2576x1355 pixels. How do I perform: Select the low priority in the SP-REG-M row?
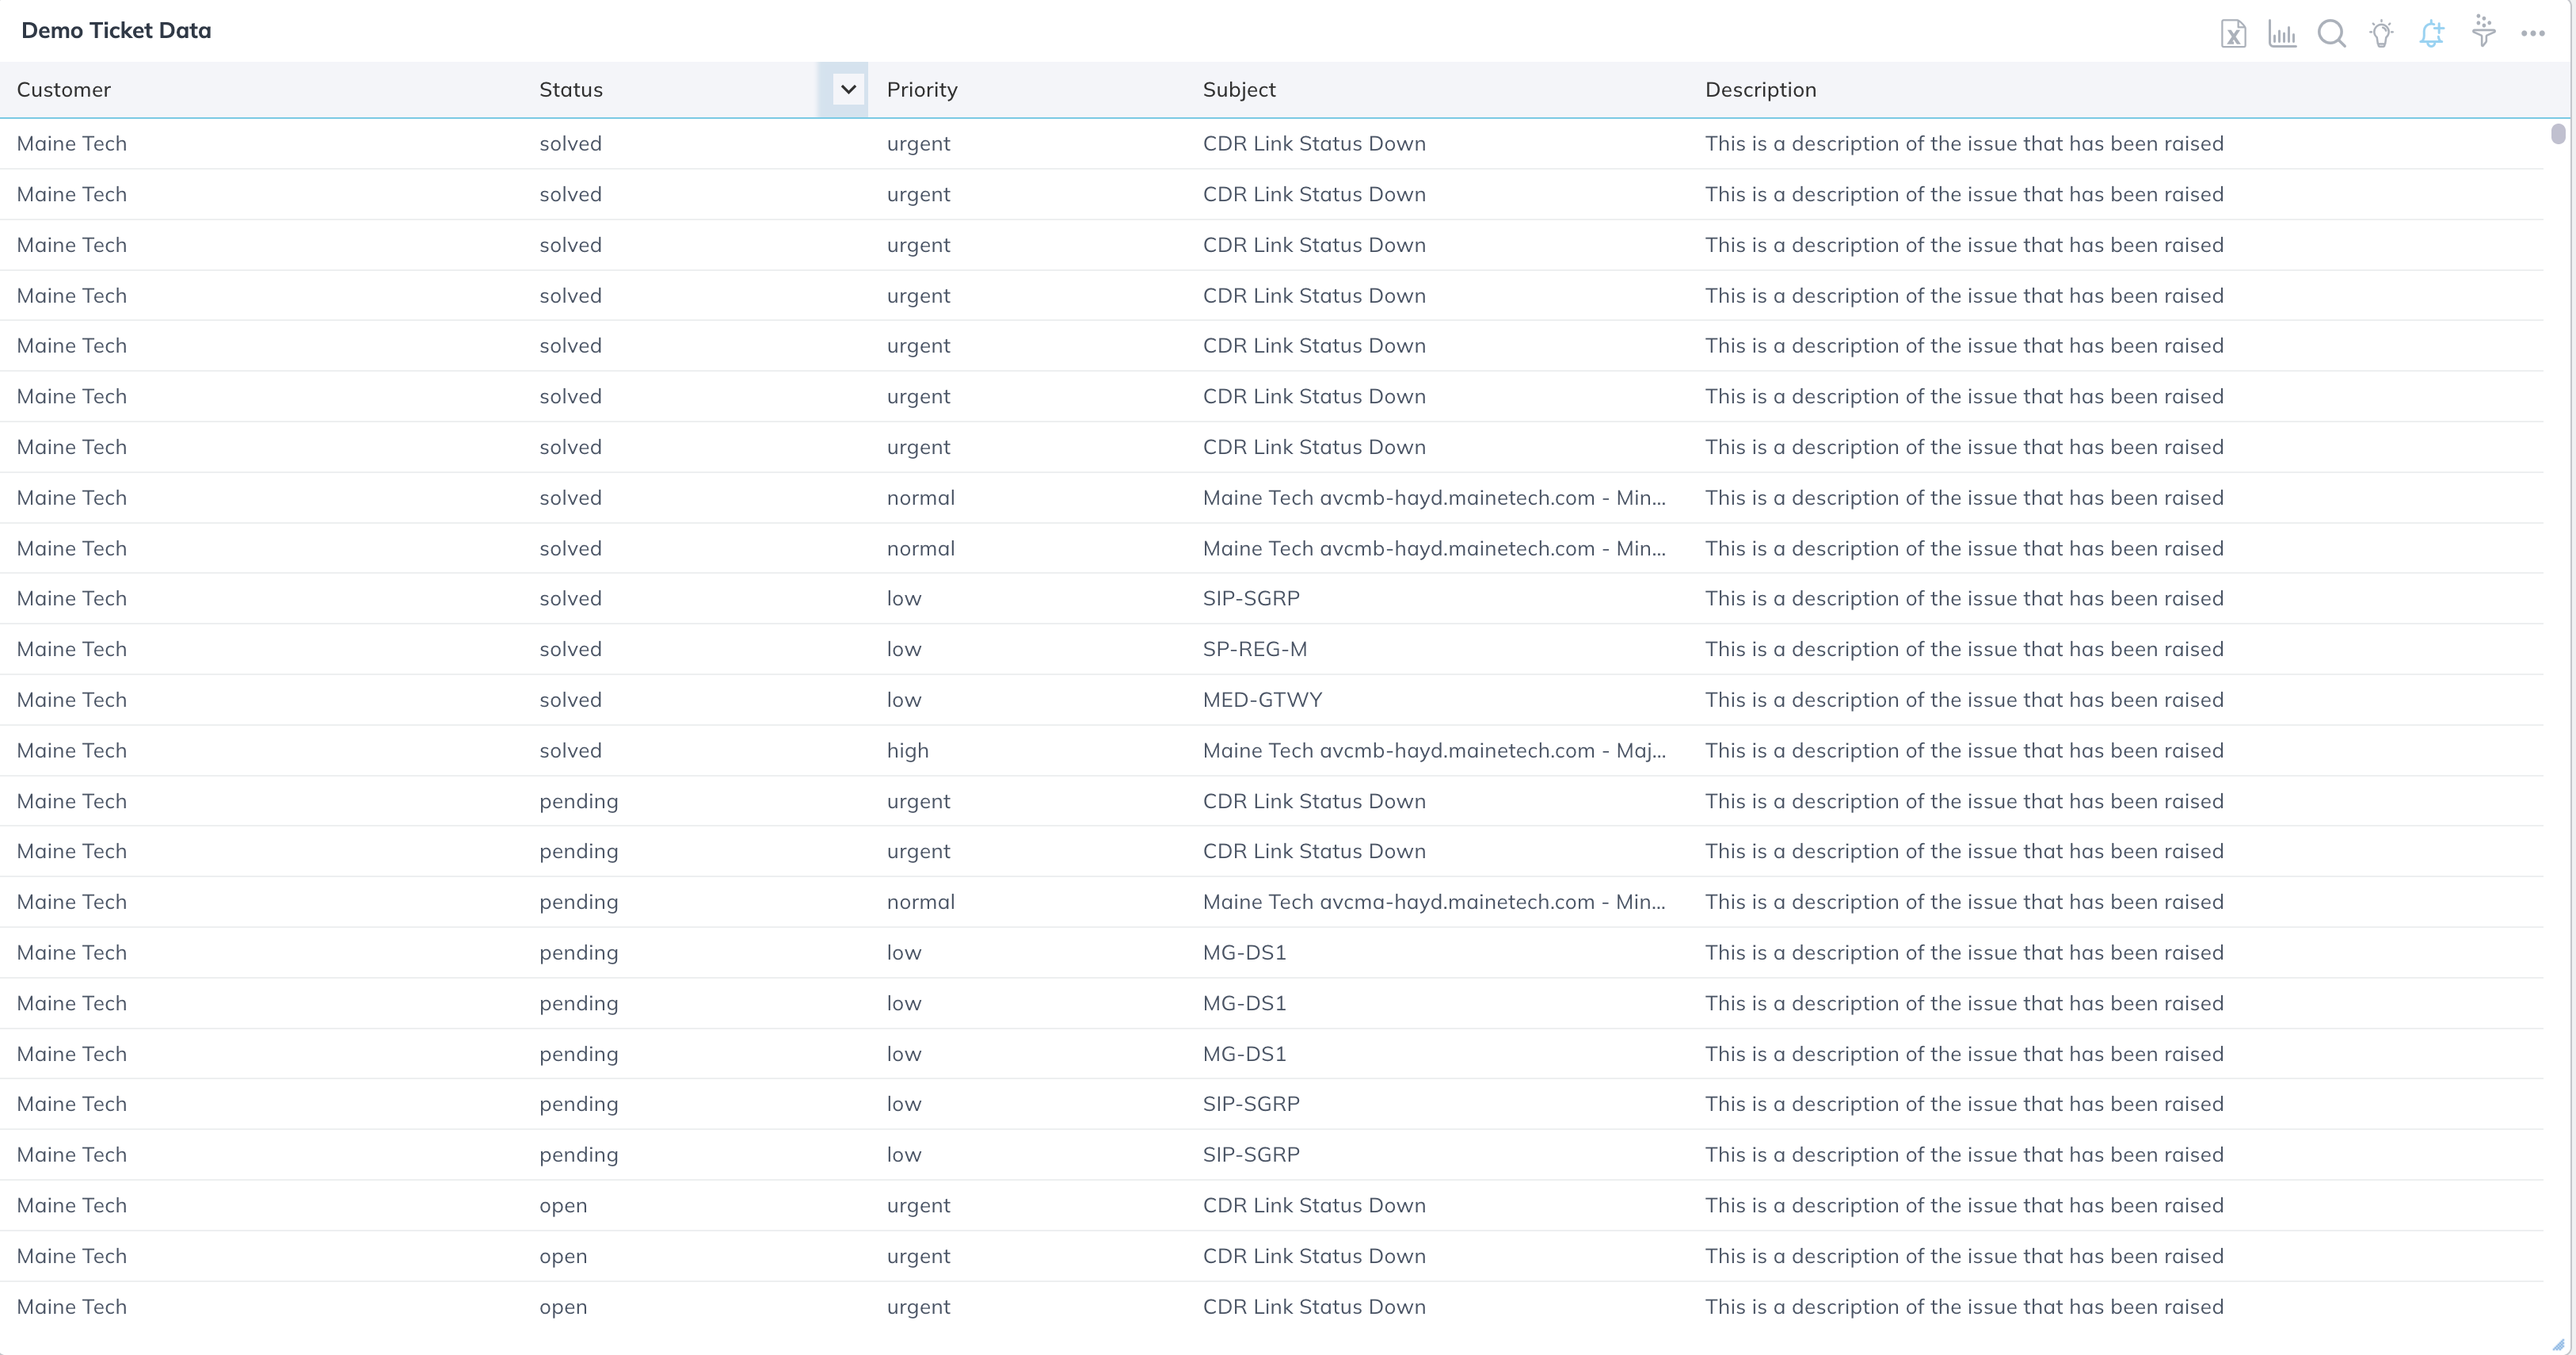click(x=904, y=649)
